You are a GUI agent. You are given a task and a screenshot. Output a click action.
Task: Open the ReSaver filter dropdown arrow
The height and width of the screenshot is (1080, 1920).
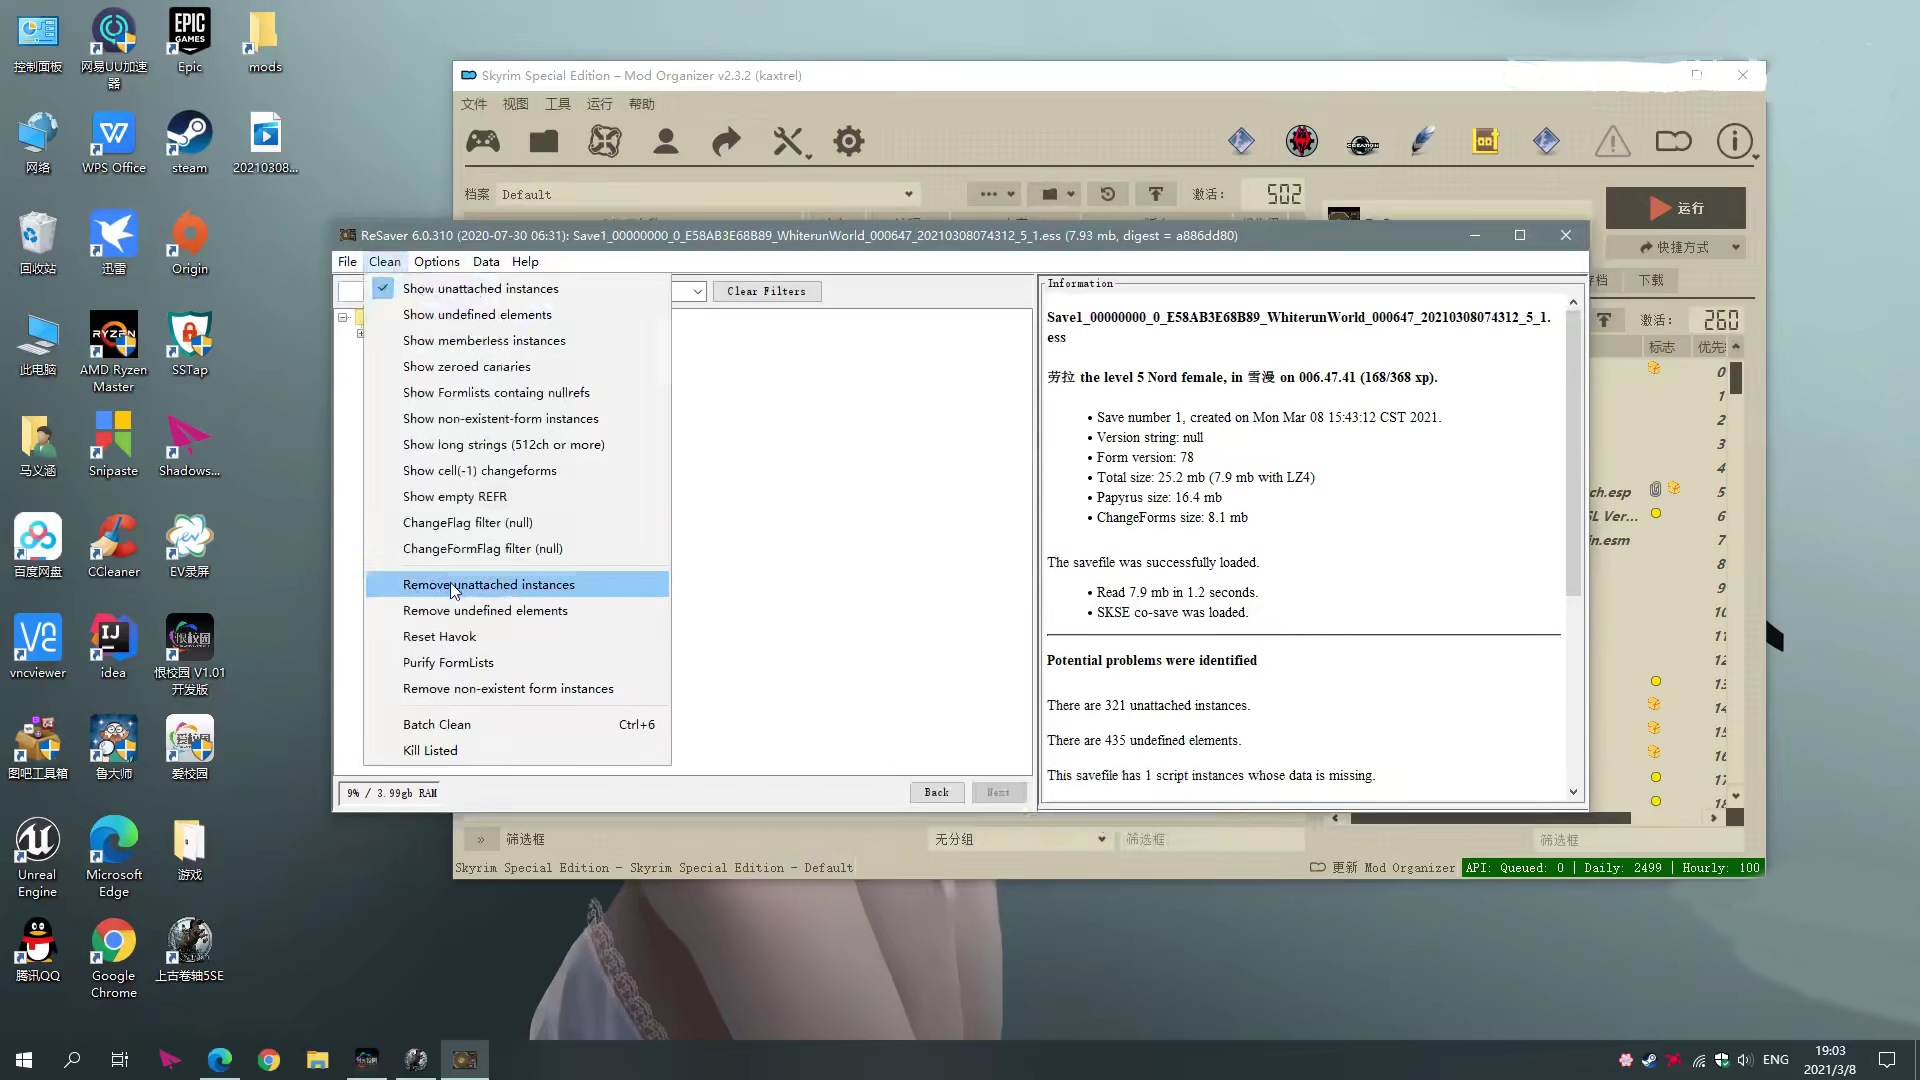(698, 291)
